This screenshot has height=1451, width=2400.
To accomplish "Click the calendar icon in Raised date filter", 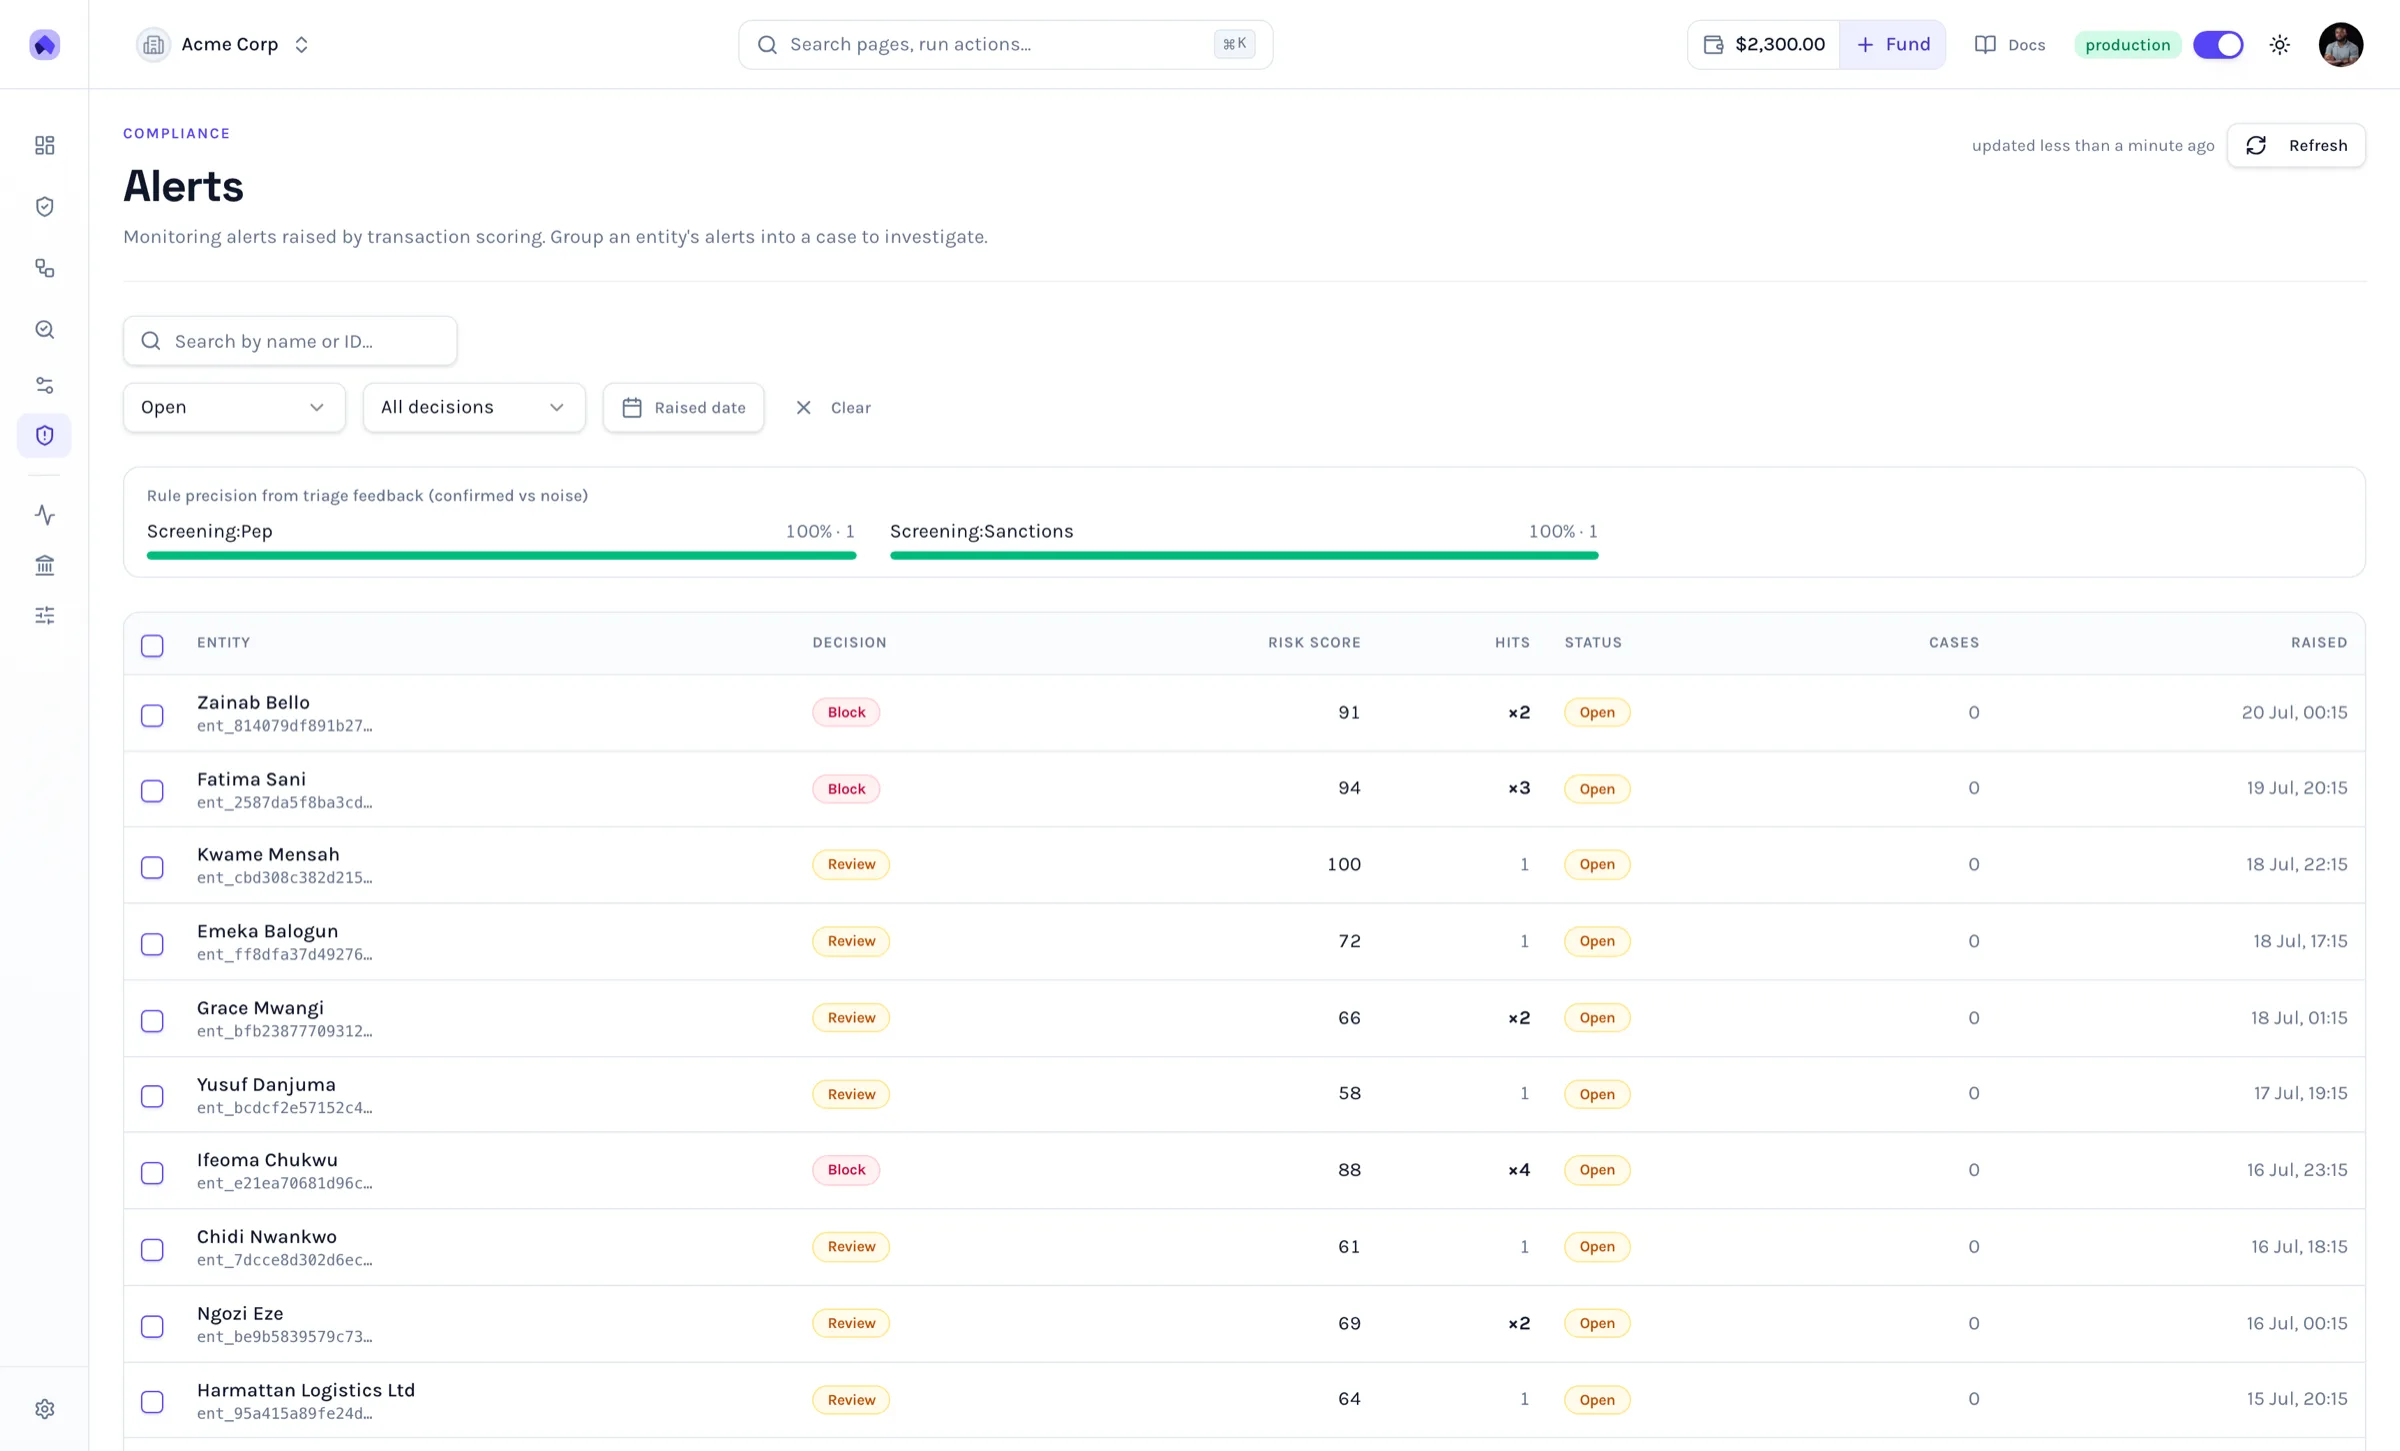I will [632, 407].
